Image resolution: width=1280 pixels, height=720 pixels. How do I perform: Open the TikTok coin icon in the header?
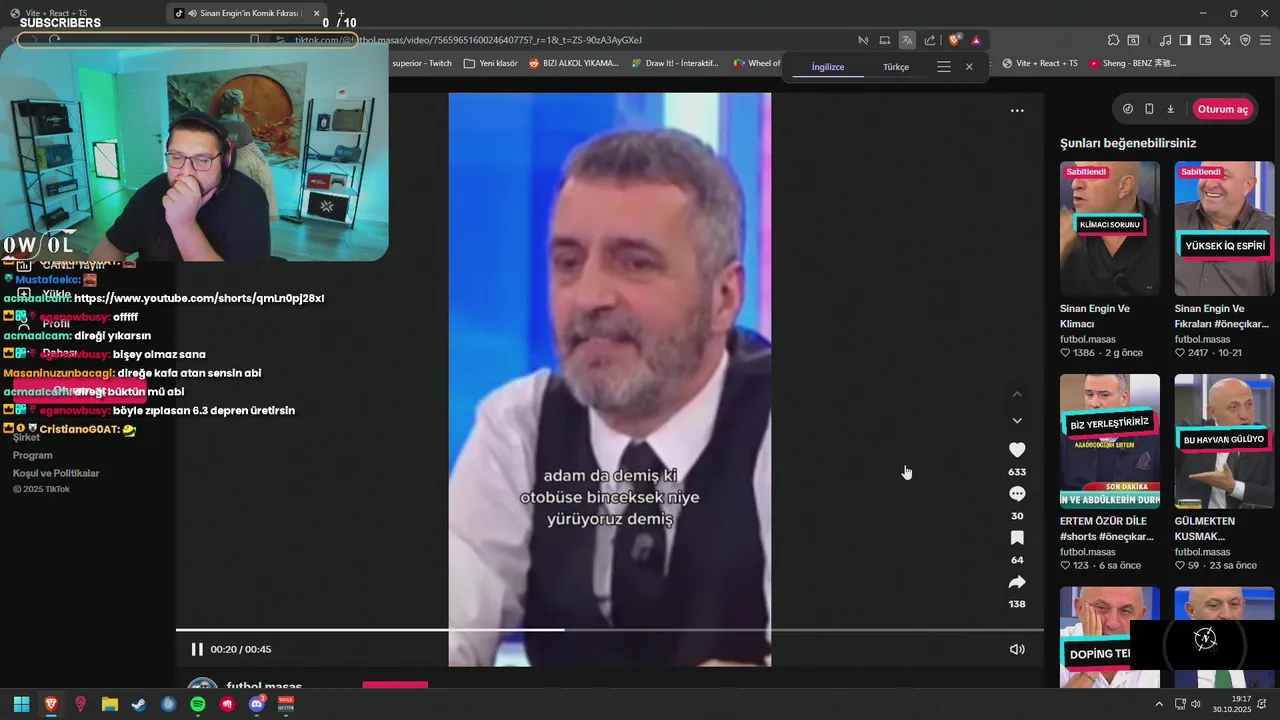1128,109
